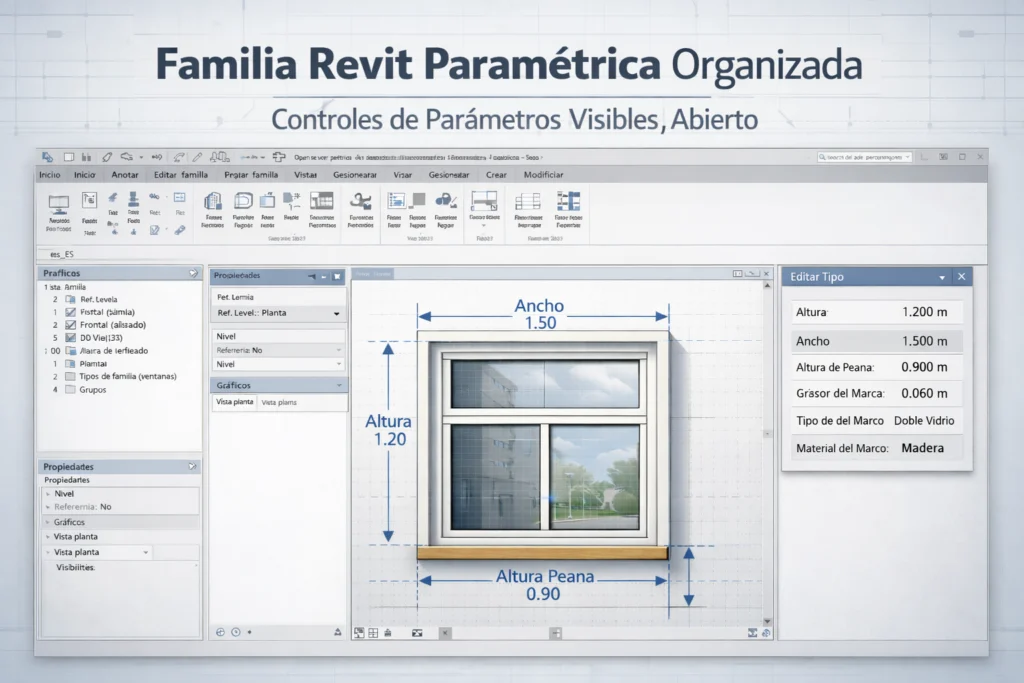
Task: Toggle the Fistal checkbox in the browser tree
Action: 72,312
